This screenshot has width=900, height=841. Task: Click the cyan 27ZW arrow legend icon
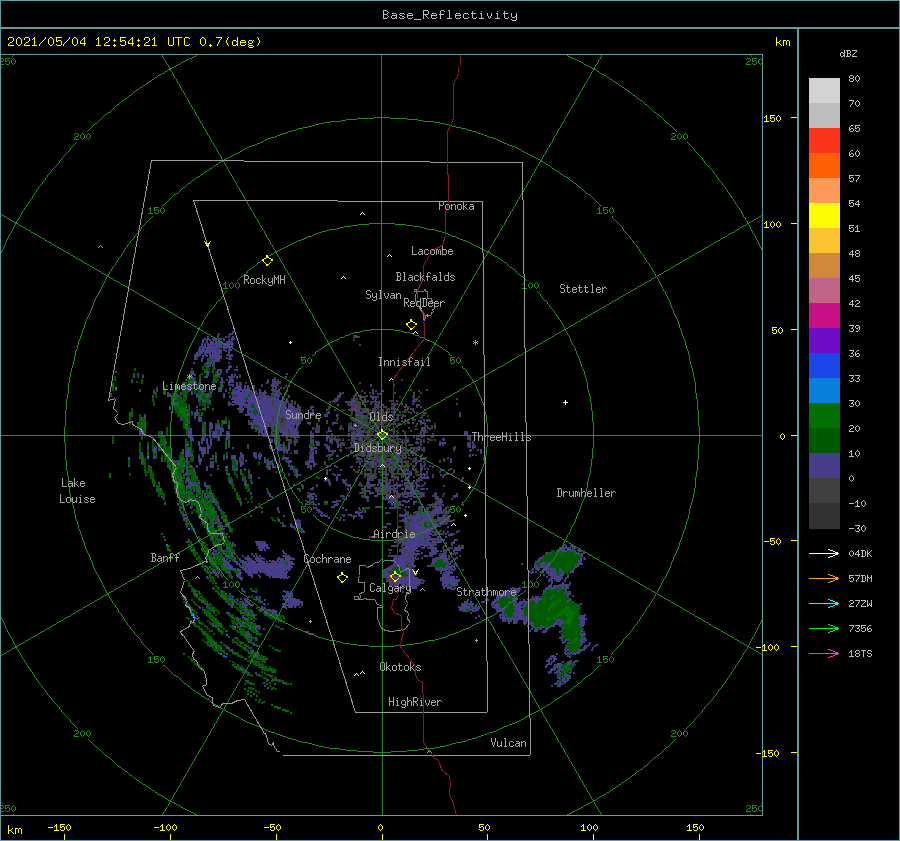click(x=824, y=603)
